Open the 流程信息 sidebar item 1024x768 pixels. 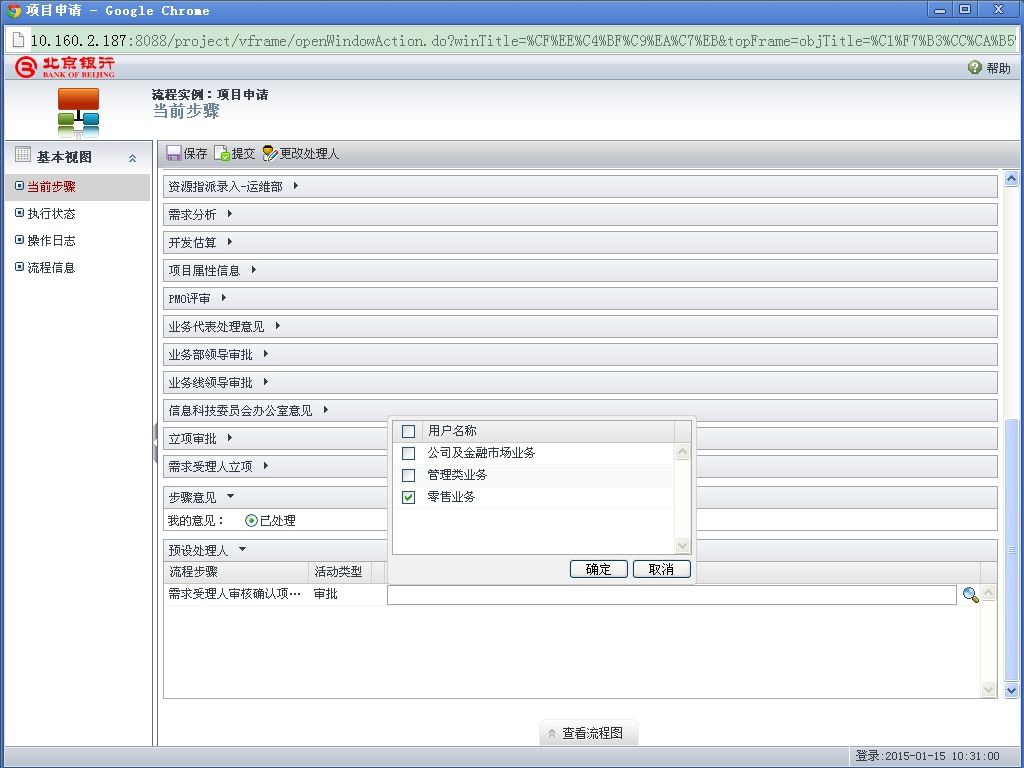[x=52, y=268]
